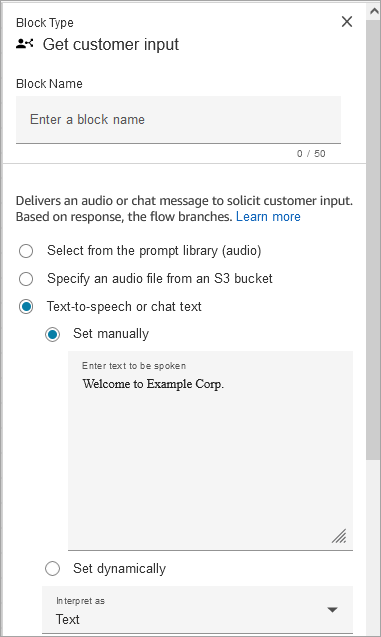Click the Get customer input title text

pyautogui.click(x=111, y=44)
